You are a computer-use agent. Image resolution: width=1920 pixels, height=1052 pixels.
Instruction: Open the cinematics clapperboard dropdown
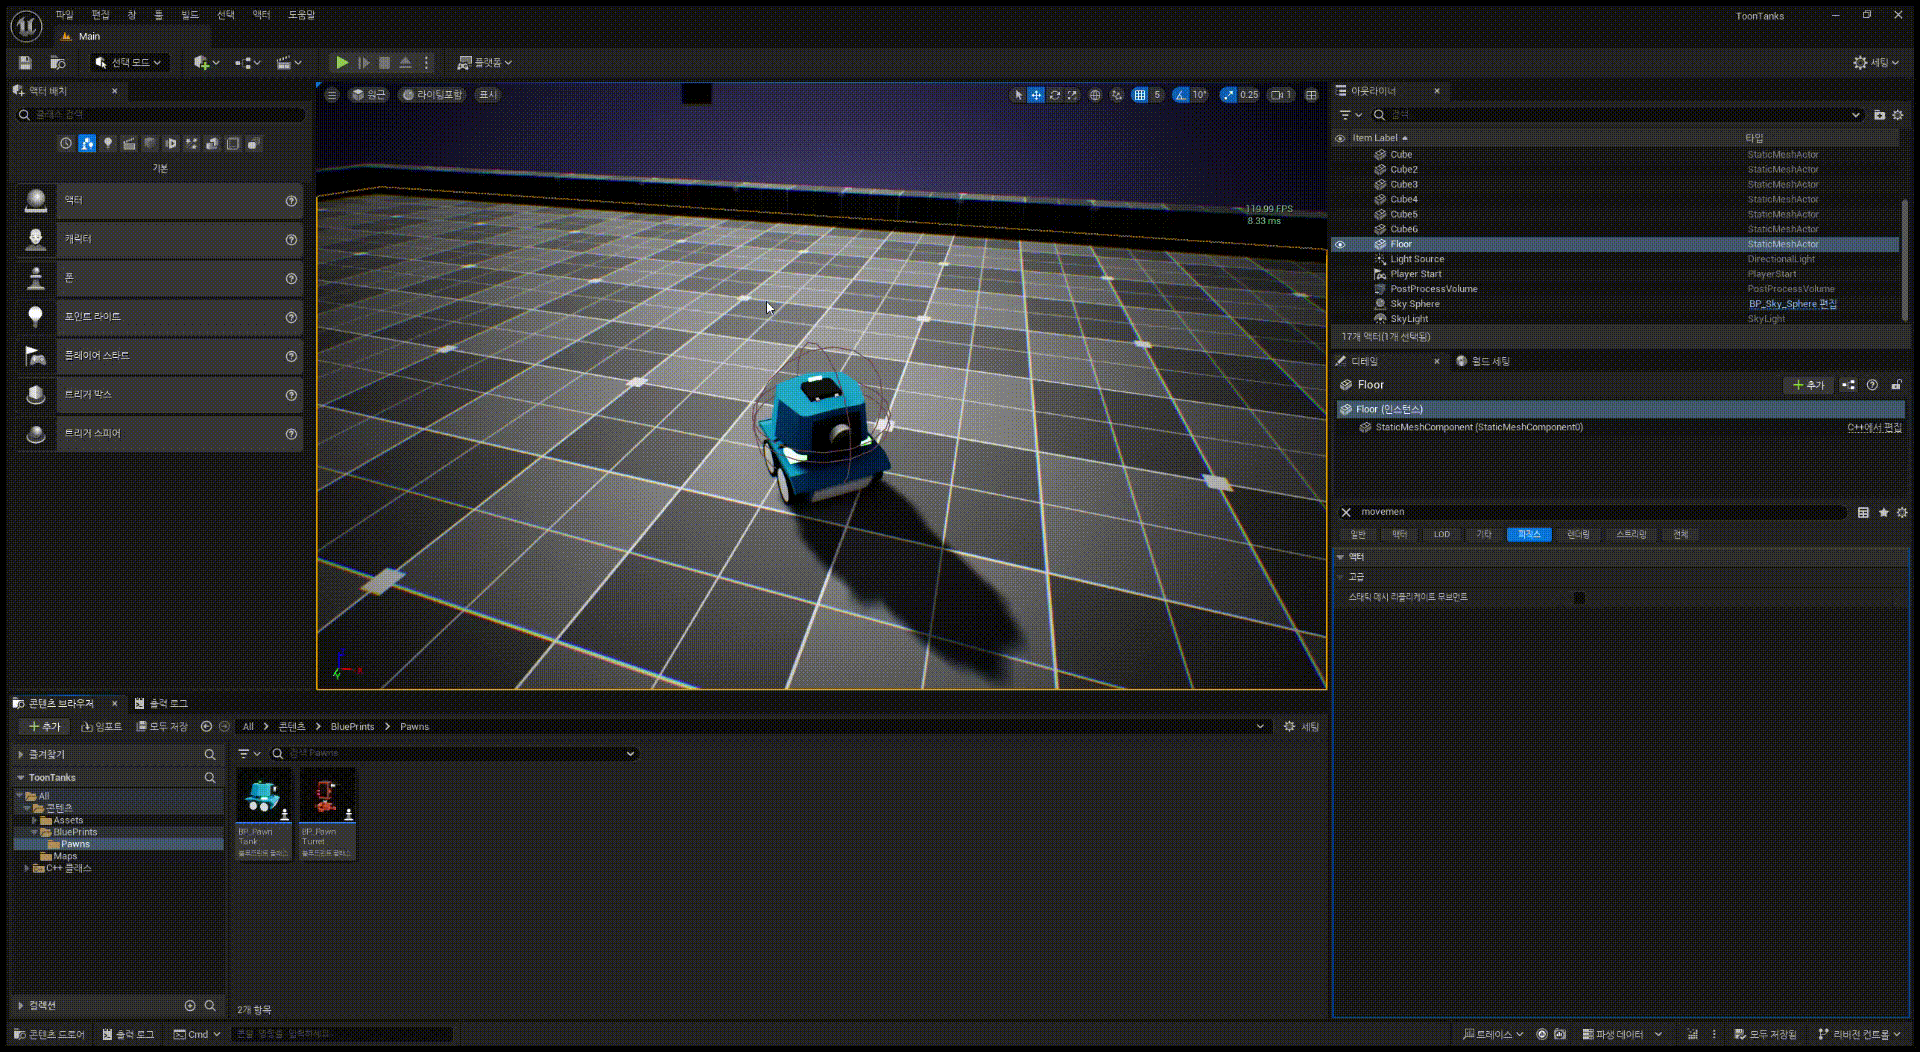coord(289,62)
